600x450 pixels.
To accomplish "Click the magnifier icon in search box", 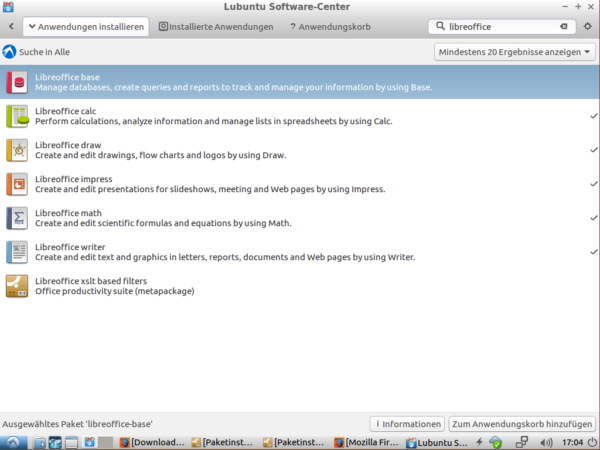I will point(440,26).
